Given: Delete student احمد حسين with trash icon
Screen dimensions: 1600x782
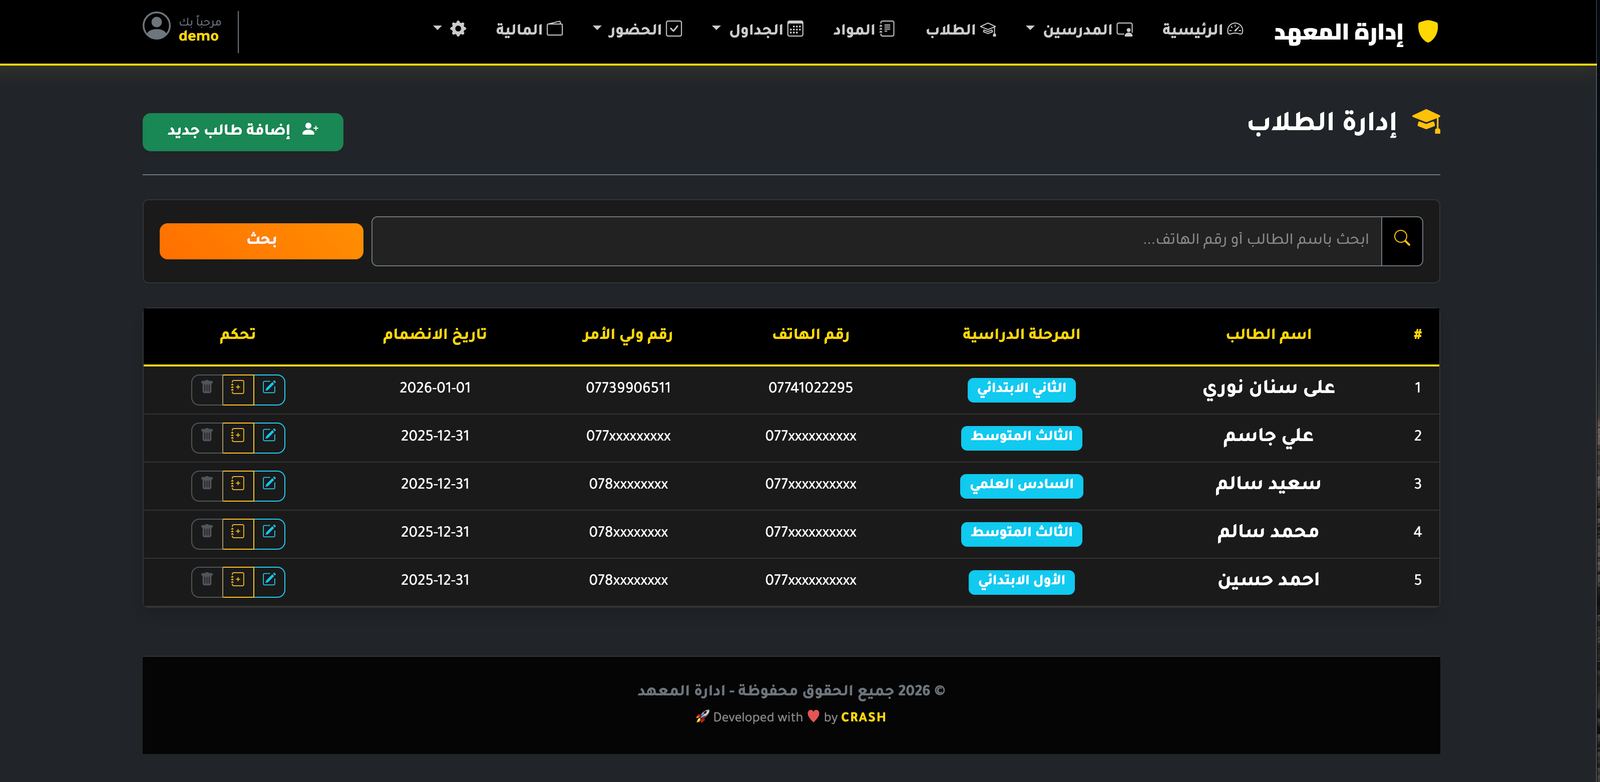Looking at the screenshot, I should [x=207, y=580].
